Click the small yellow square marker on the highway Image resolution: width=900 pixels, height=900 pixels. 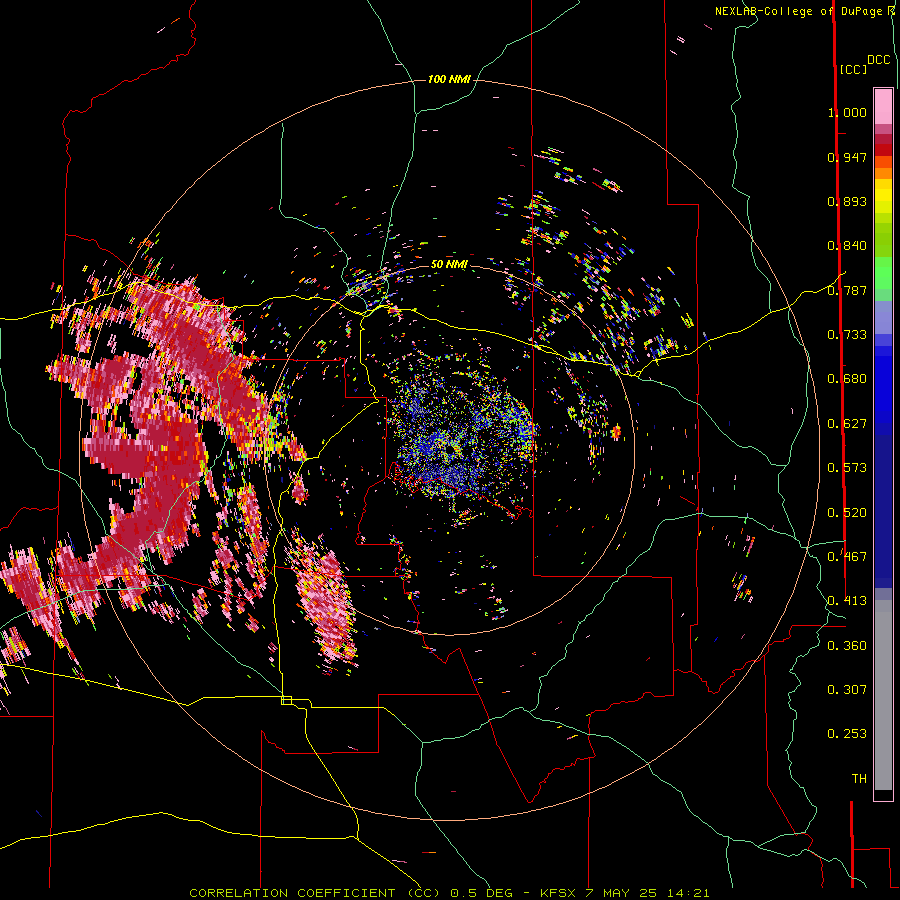click(286, 700)
